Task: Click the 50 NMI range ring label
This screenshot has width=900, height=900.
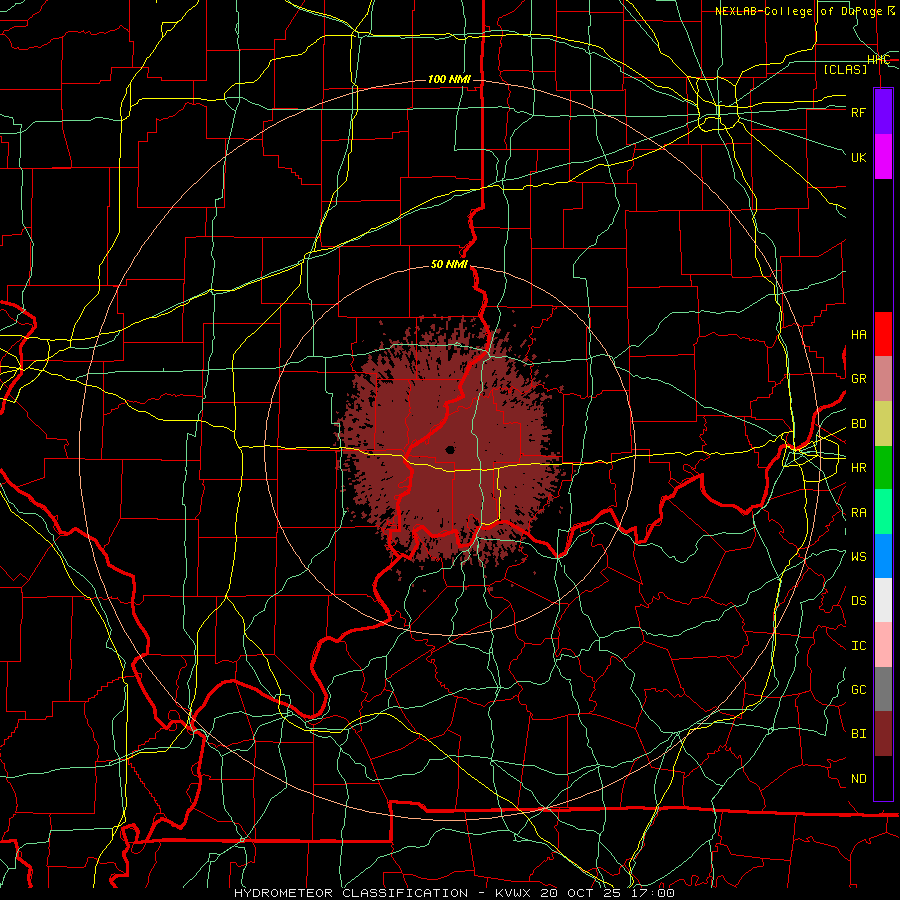Action: click(449, 264)
